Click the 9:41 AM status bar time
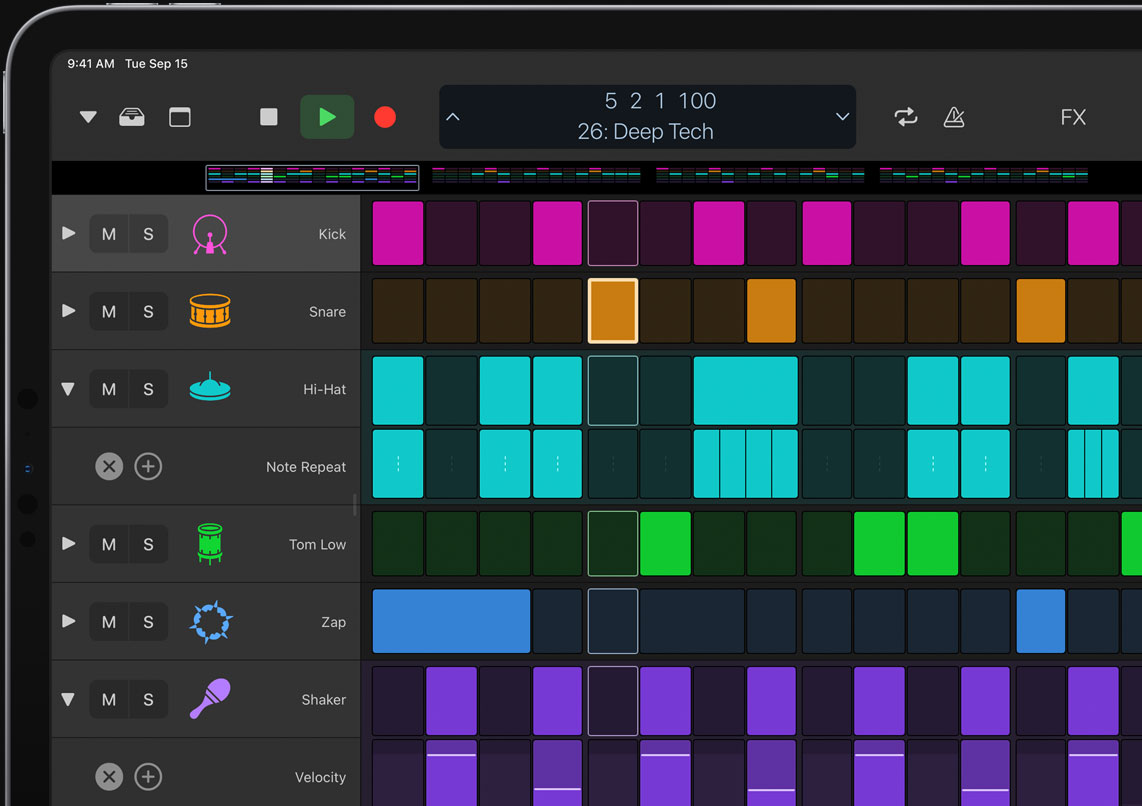 click(90, 64)
